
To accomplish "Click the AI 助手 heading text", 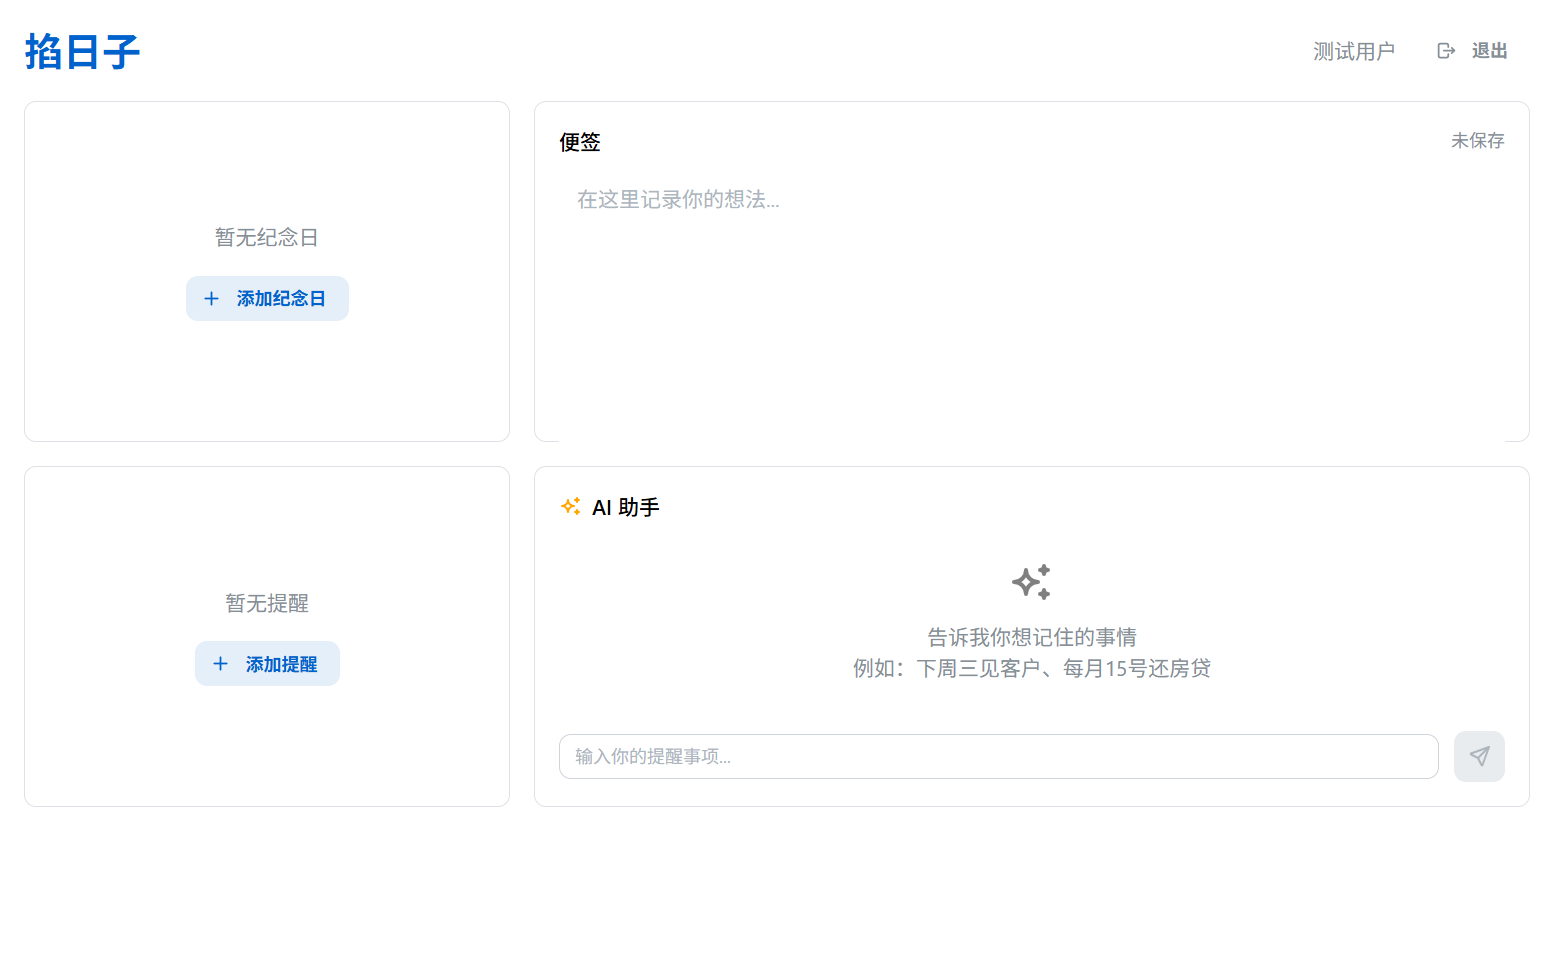I will 625,508.
